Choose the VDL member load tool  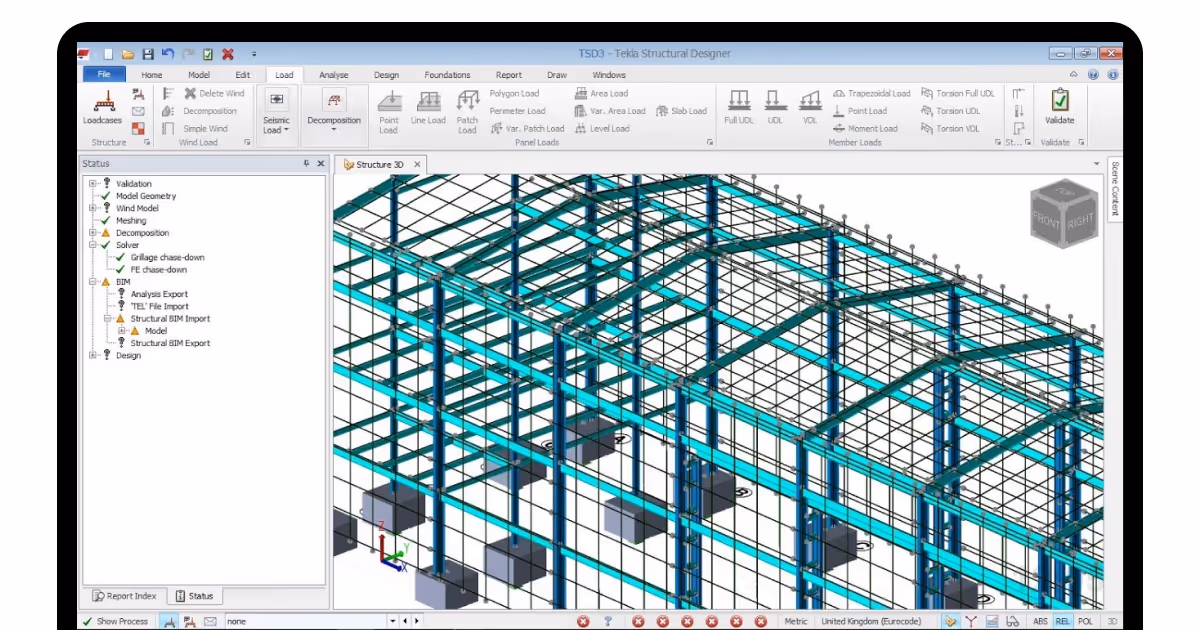(809, 108)
